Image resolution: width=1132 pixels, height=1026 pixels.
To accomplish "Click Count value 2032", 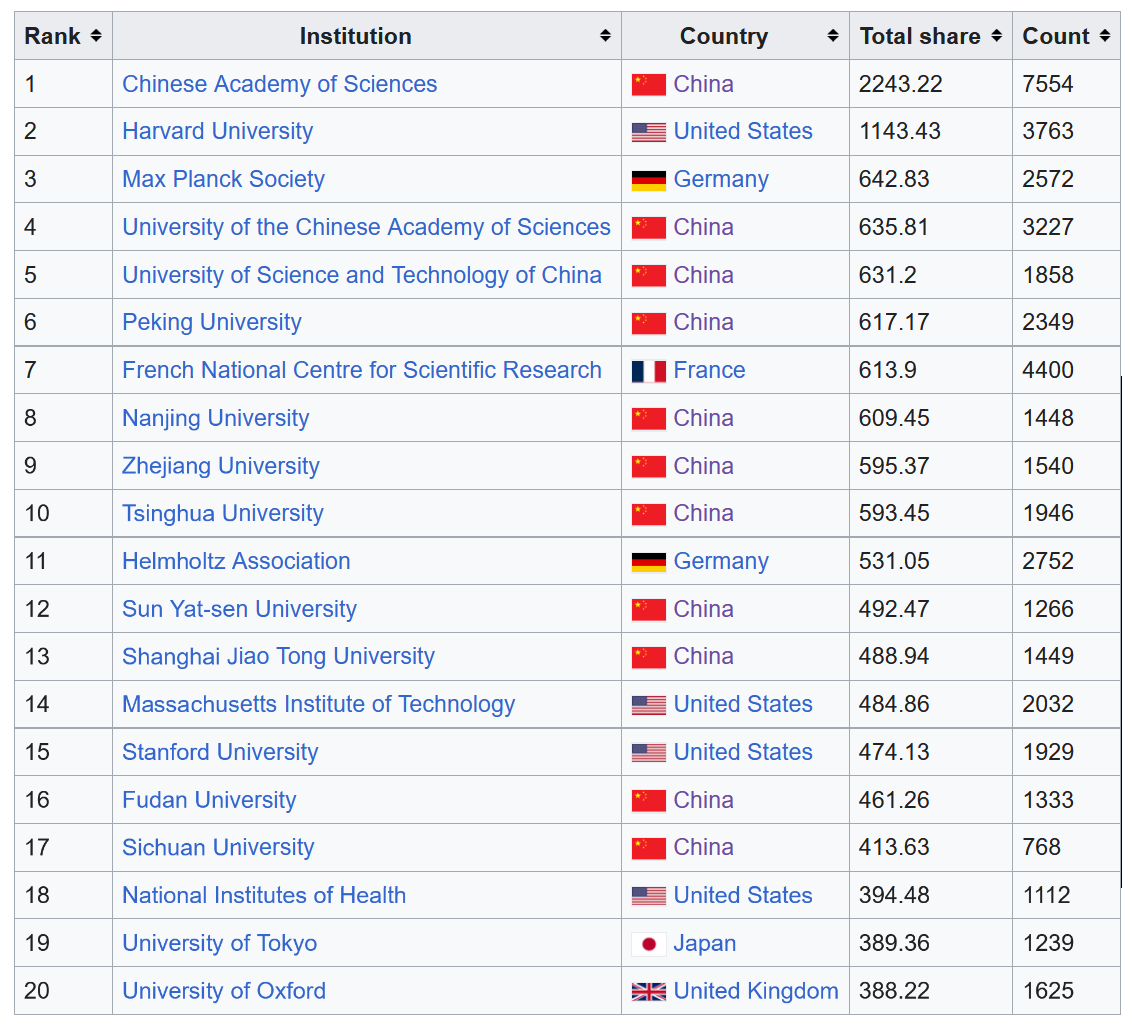I will 1048,704.
